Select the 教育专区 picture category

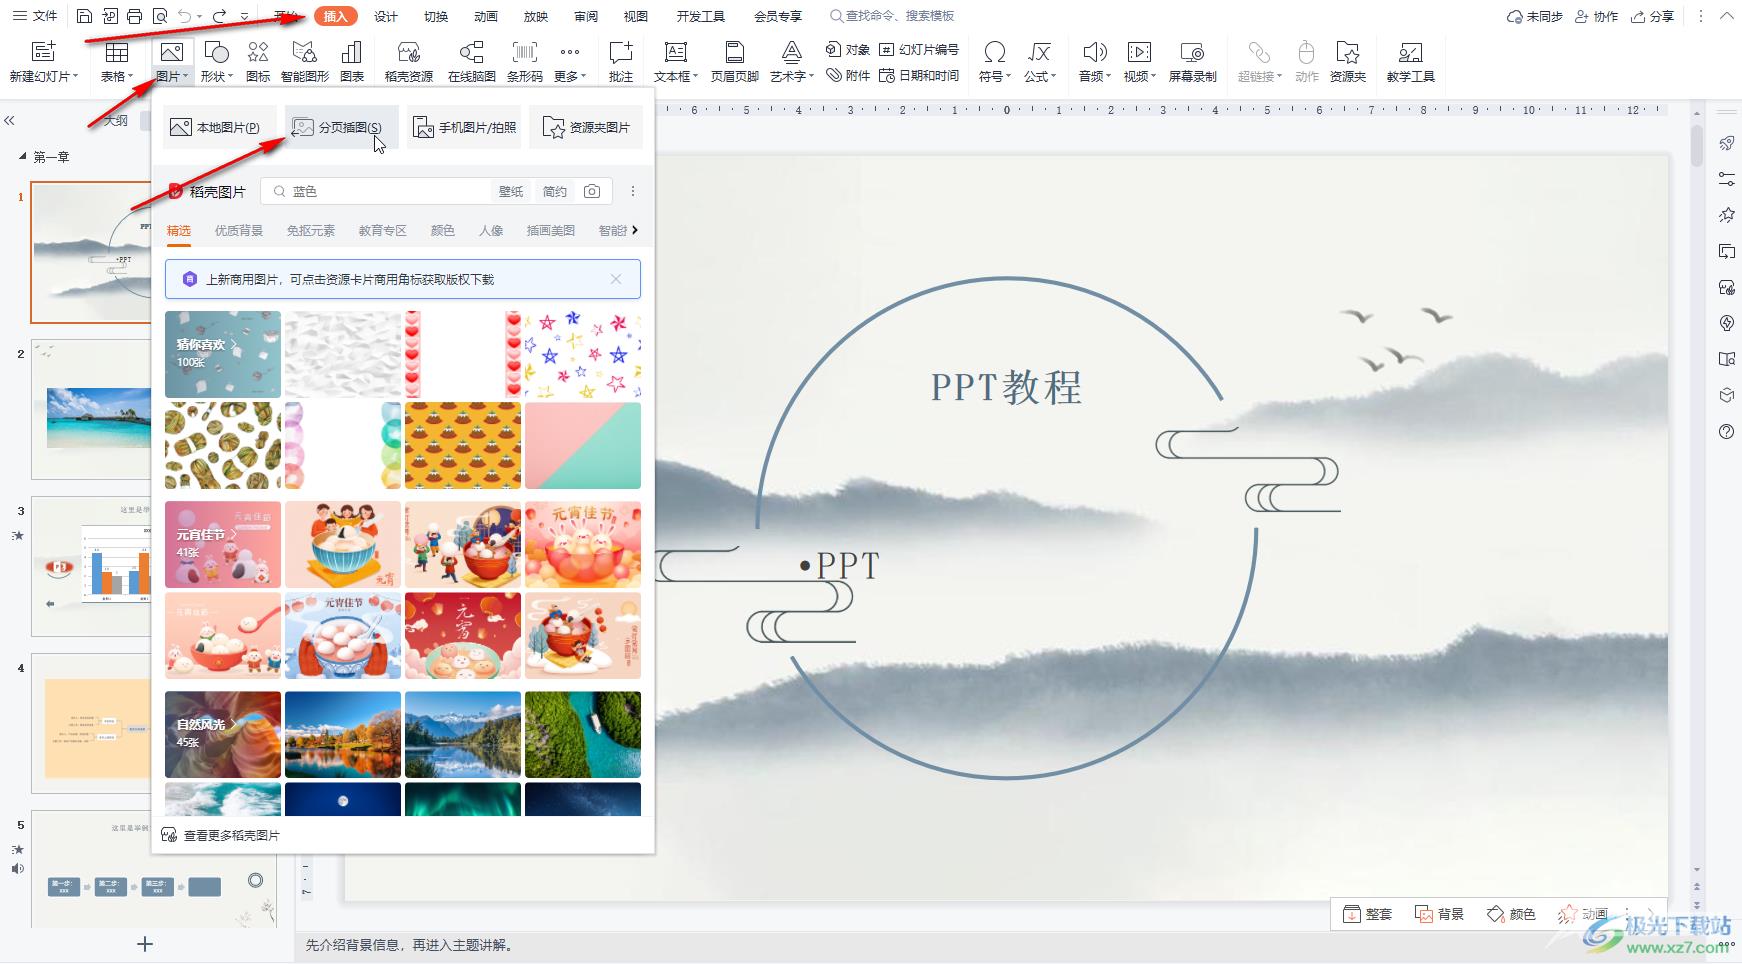[383, 230]
